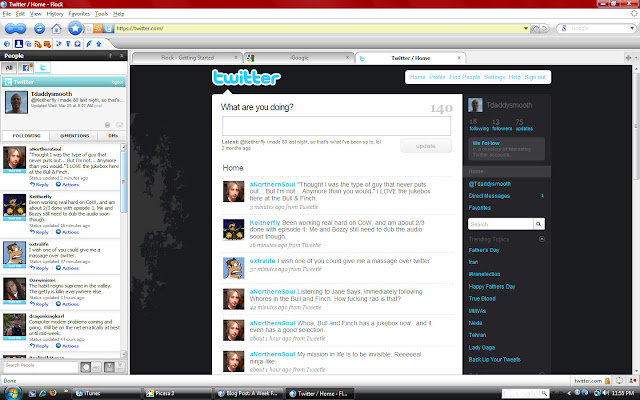The width and height of the screenshot is (640, 400).
Task: Open the search engine dropdown arrow
Action: point(632,28)
